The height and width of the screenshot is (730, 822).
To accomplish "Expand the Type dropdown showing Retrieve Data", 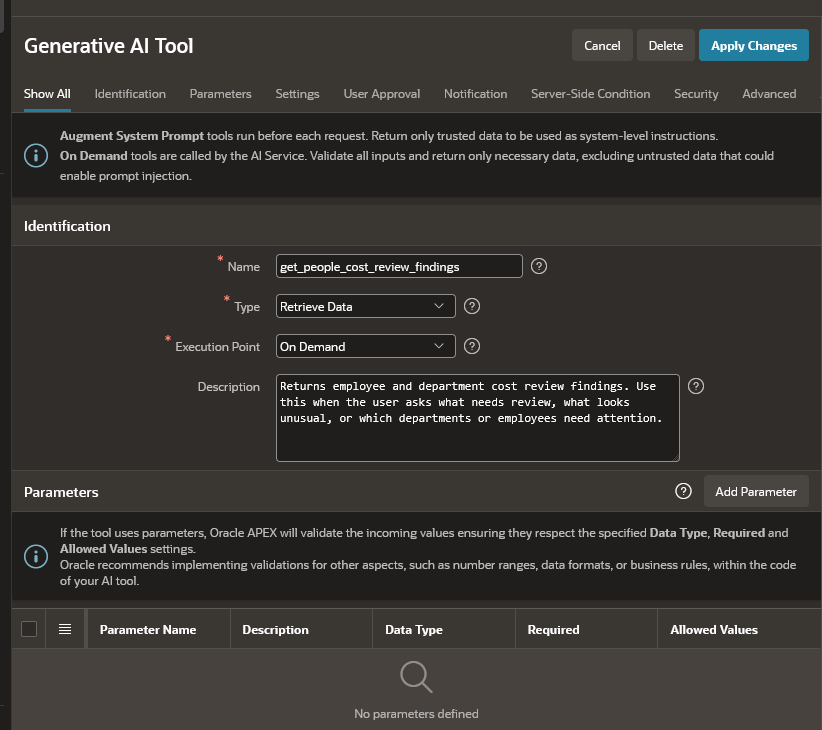I will [x=365, y=306].
